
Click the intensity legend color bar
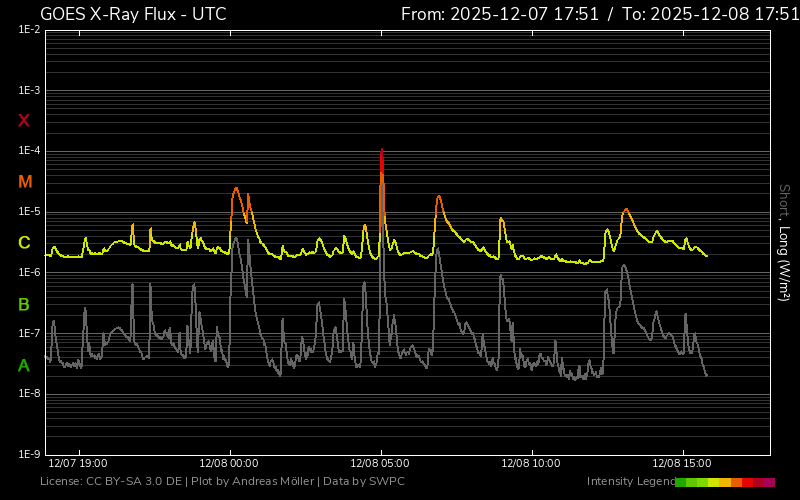pos(725,482)
